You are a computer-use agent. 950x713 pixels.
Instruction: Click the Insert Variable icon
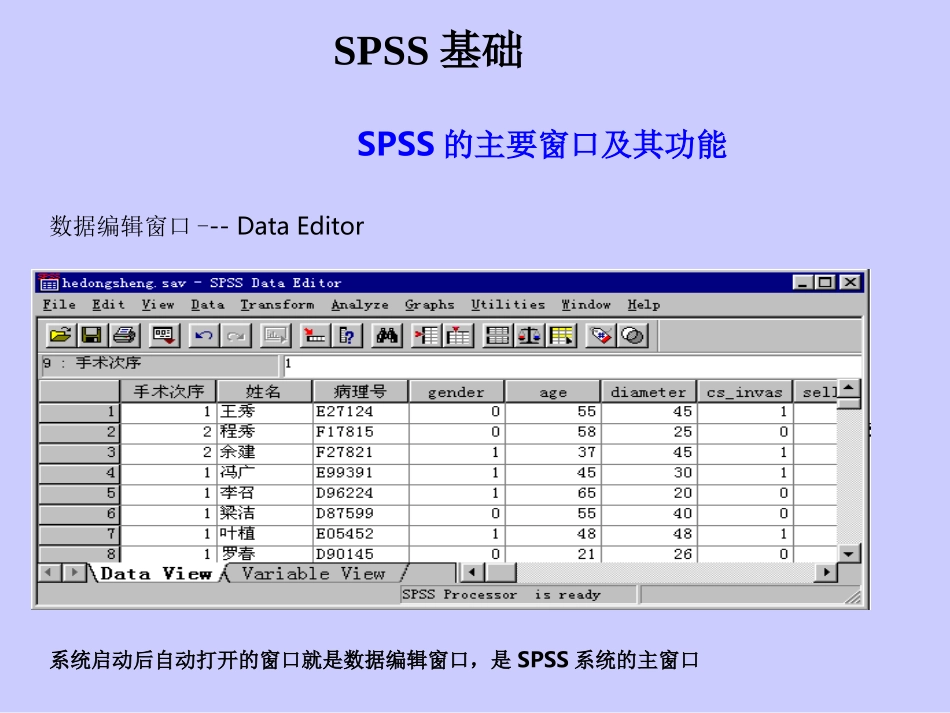(x=458, y=335)
